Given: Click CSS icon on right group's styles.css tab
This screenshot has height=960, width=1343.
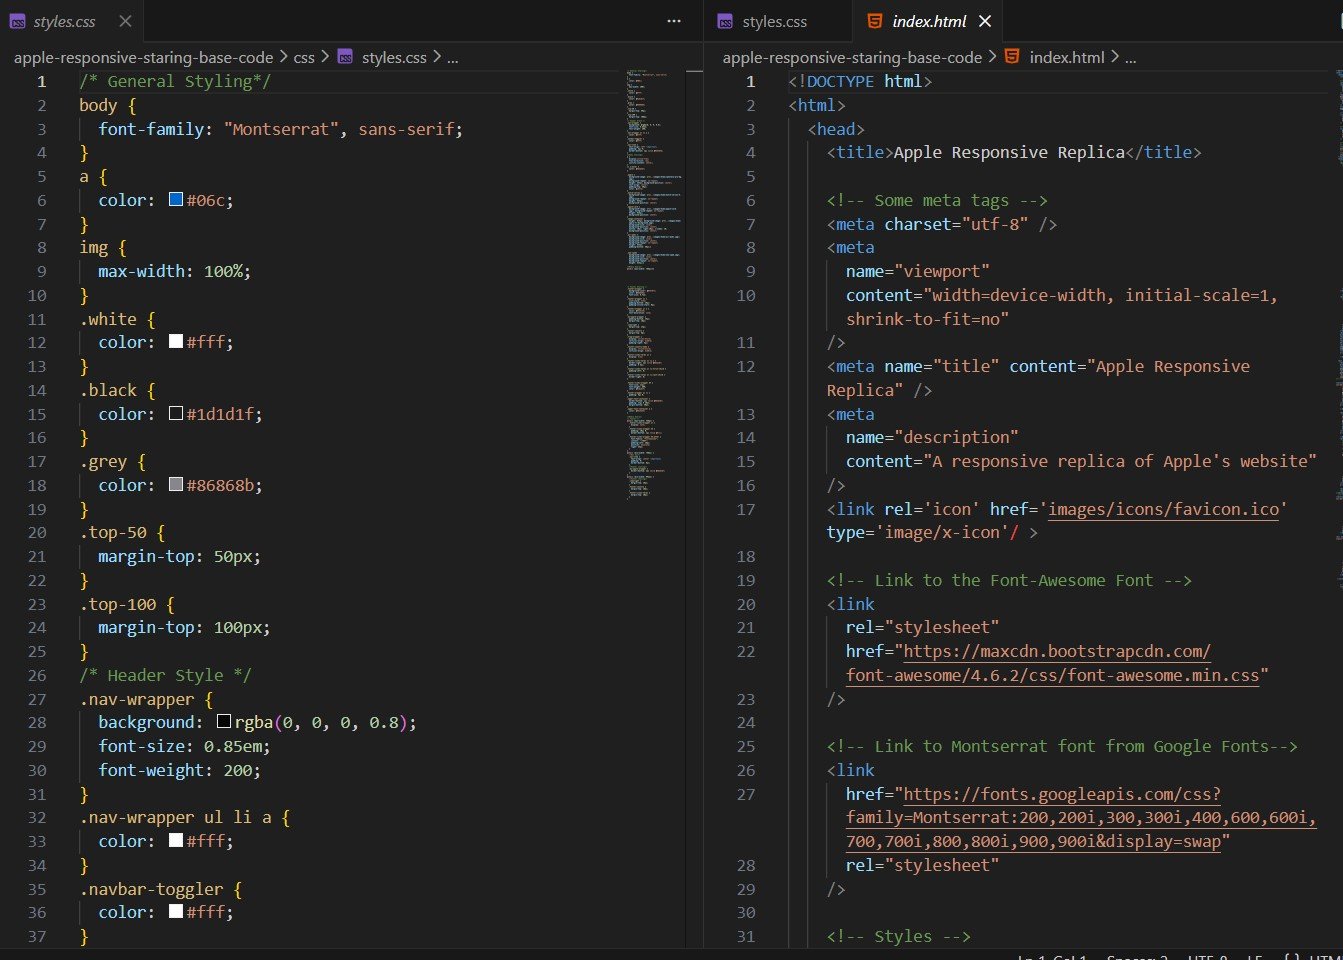Looking at the screenshot, I should point(726,21).
